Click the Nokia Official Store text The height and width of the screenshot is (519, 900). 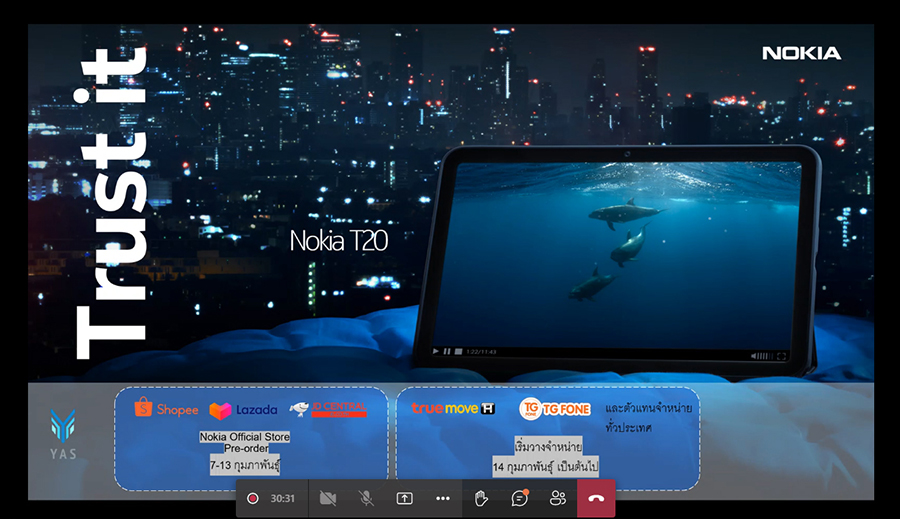(x=245, y=437)
